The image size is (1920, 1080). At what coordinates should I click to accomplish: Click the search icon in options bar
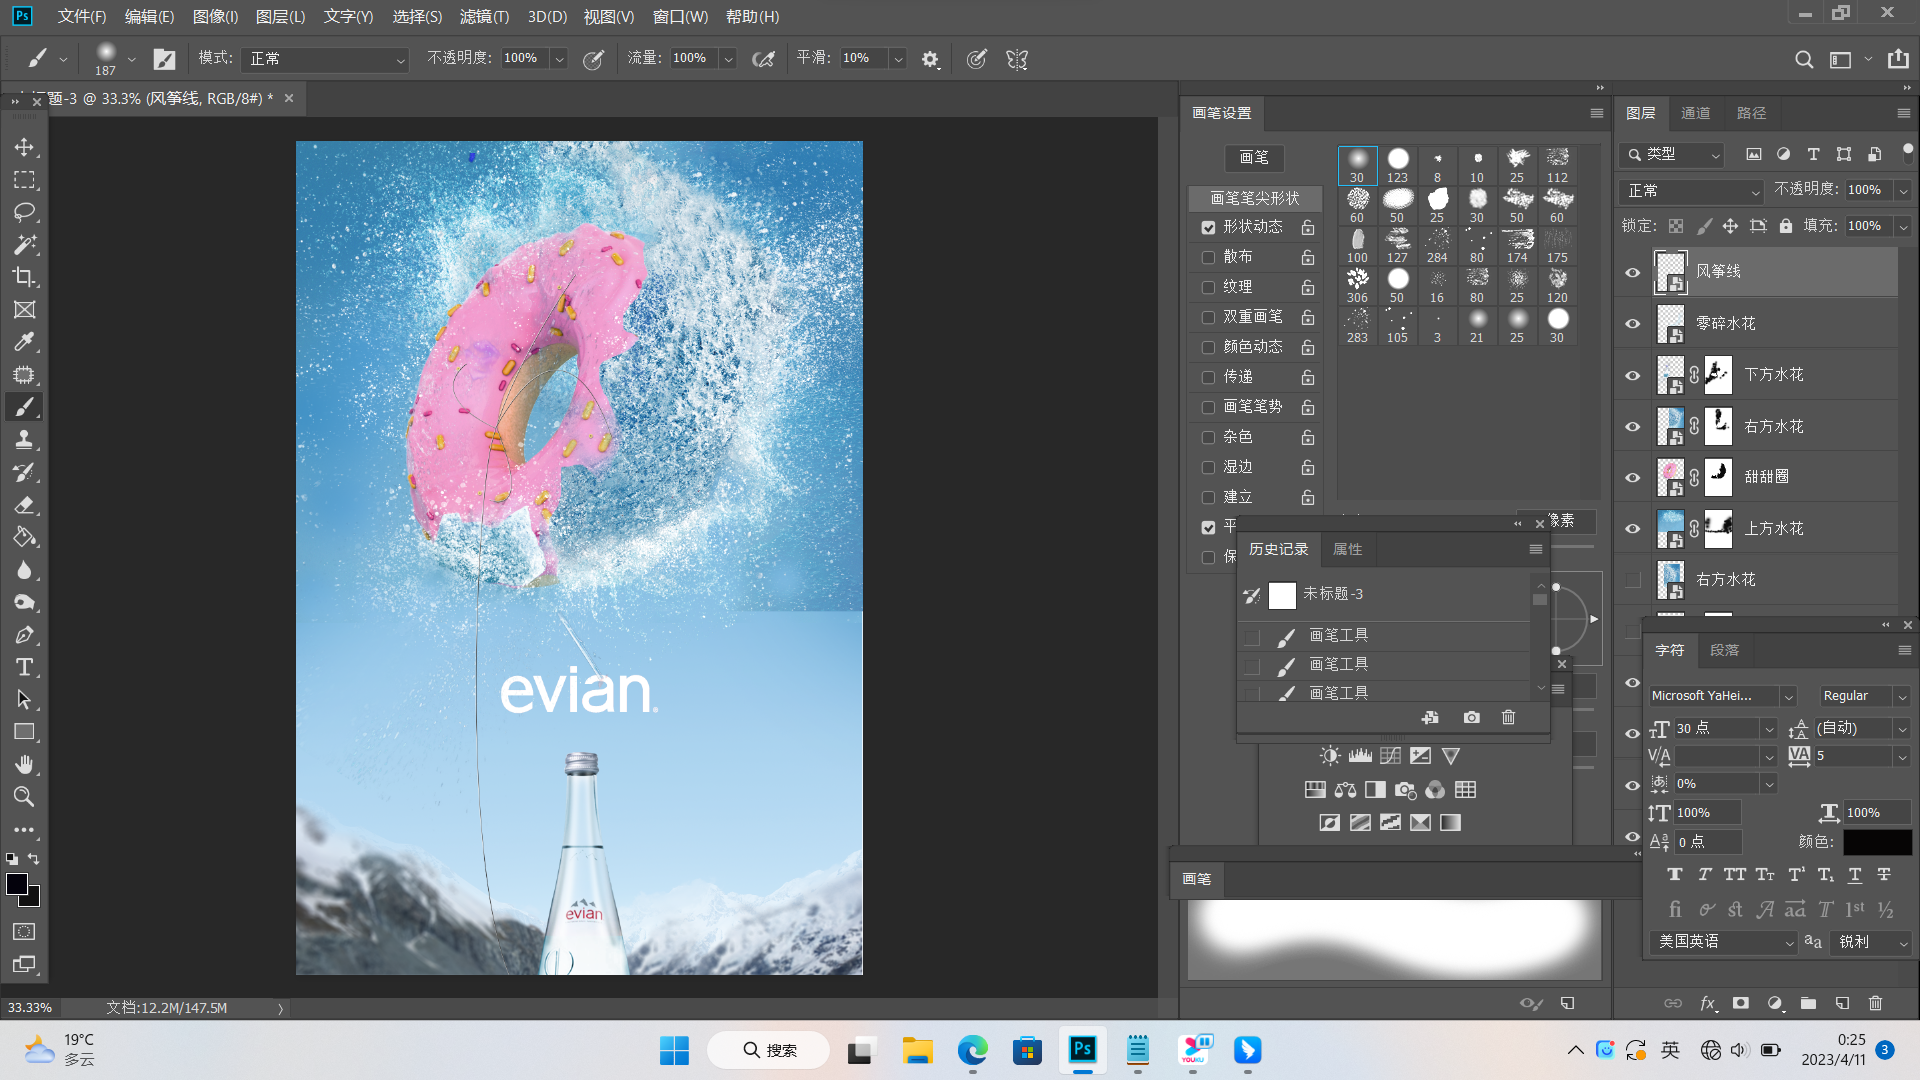pos(1803,59)
